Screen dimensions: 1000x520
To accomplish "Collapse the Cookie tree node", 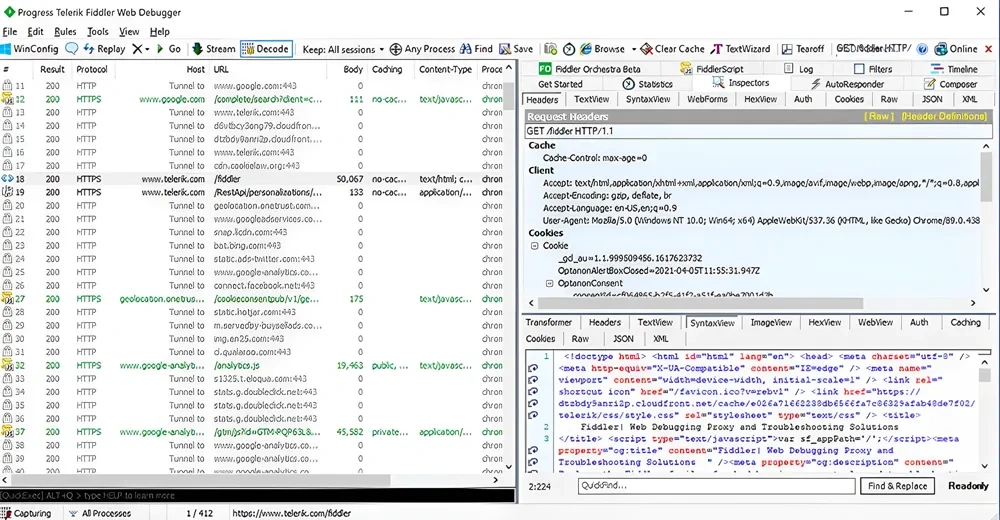I will 534,246.
